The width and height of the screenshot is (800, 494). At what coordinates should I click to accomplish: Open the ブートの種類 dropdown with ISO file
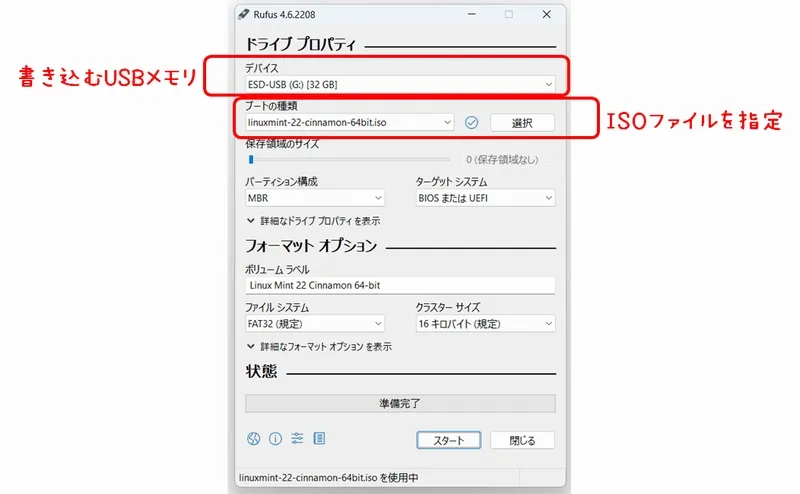click(x=349, y=122)
